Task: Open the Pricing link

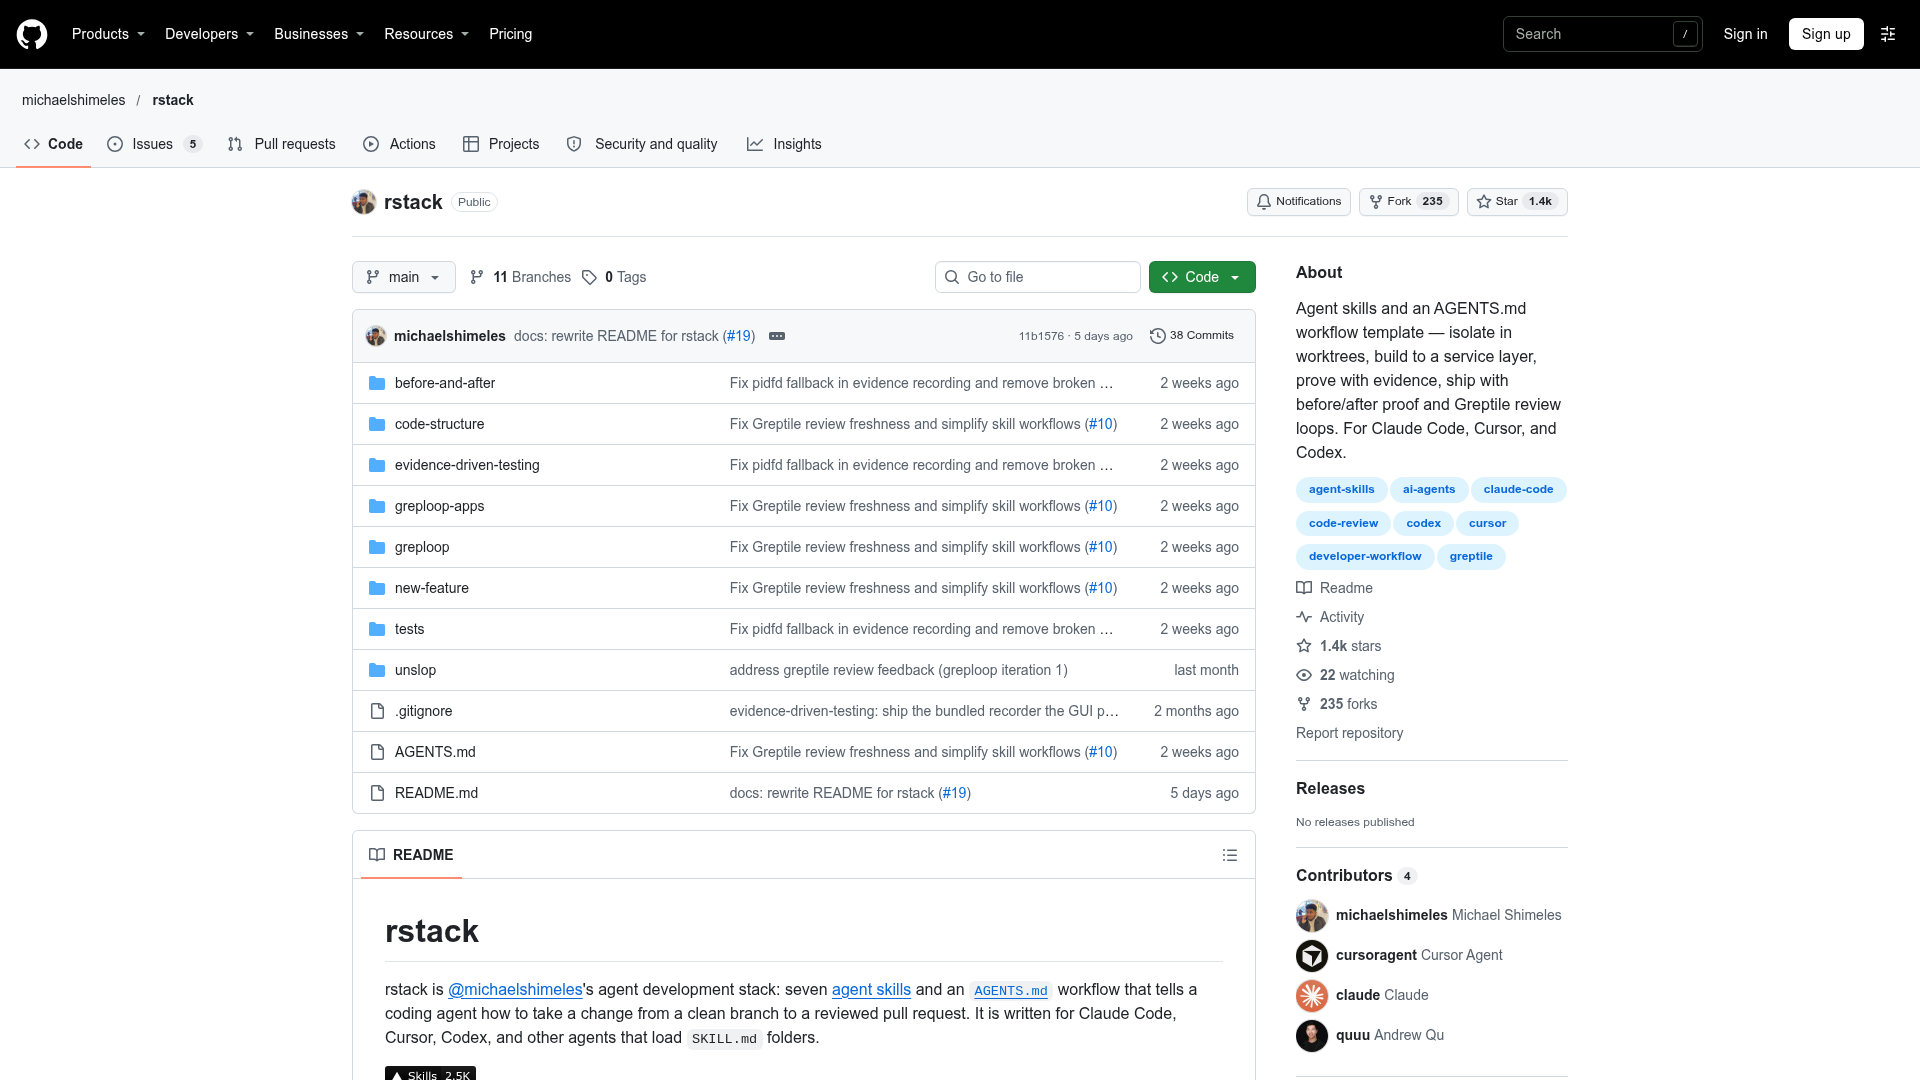Action: click(510, 34)
